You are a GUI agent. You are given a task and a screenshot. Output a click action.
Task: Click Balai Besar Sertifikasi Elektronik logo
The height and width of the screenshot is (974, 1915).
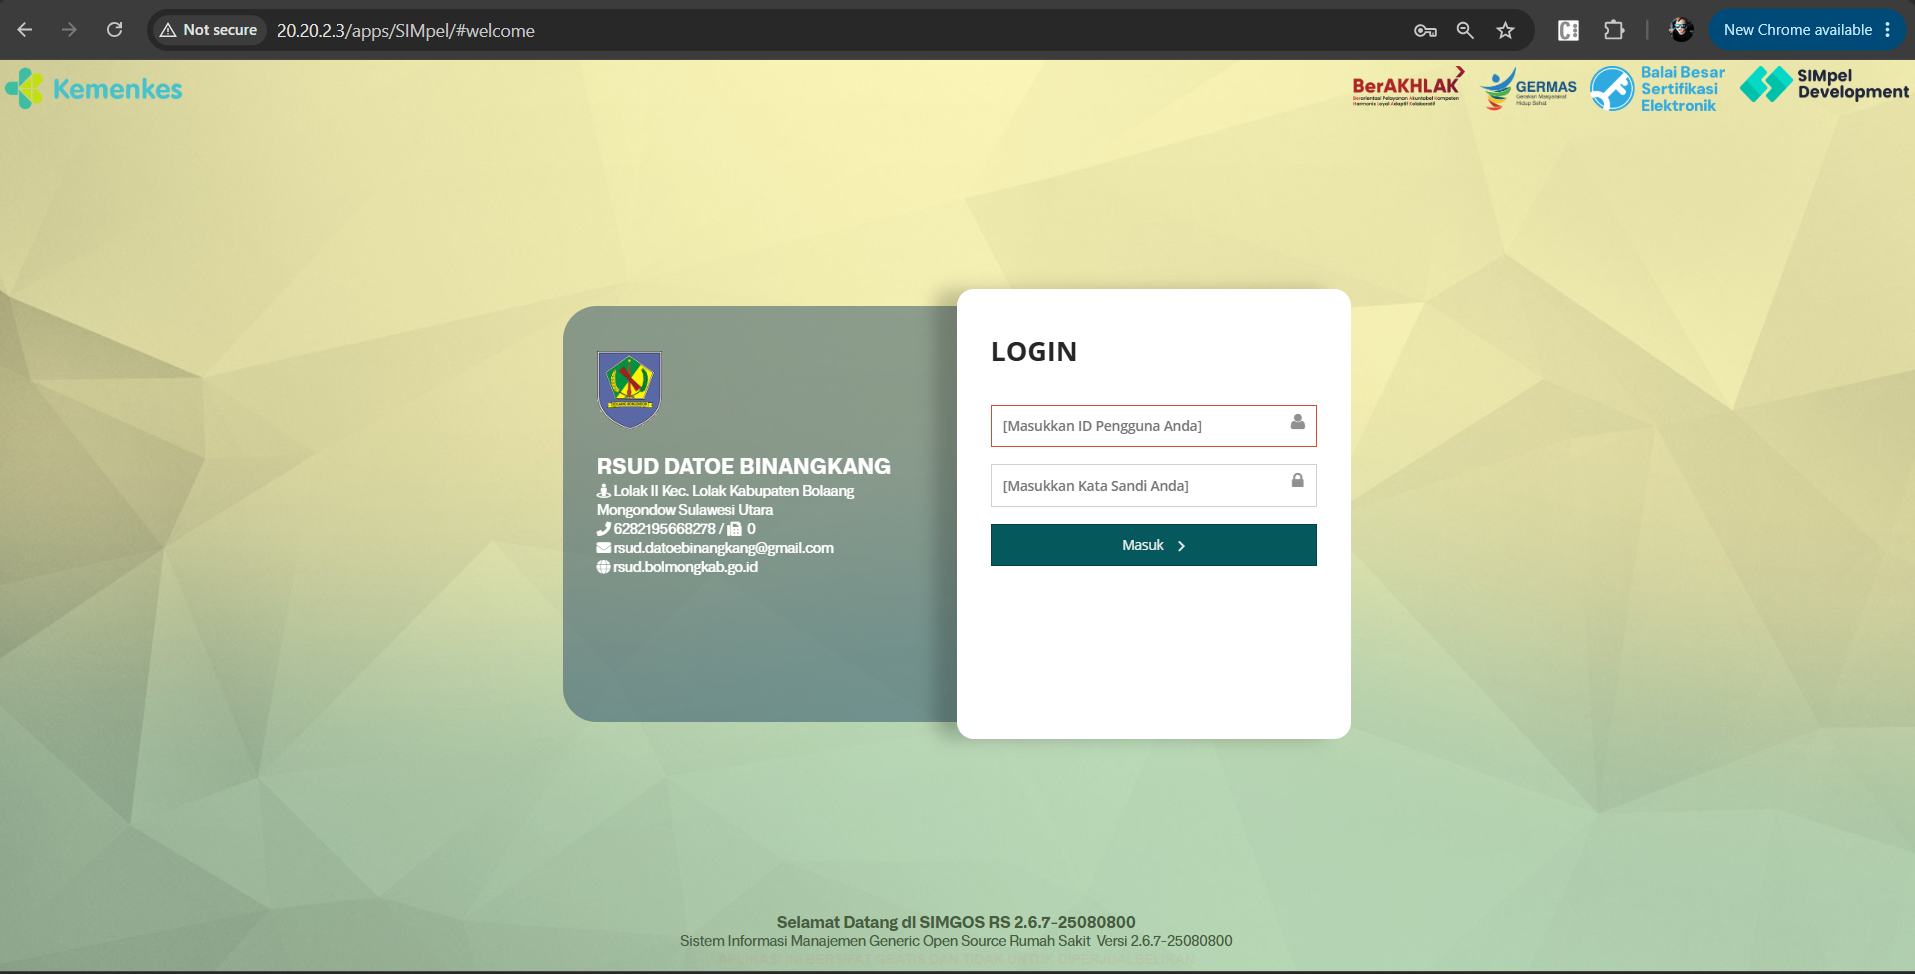(1658, 89)
